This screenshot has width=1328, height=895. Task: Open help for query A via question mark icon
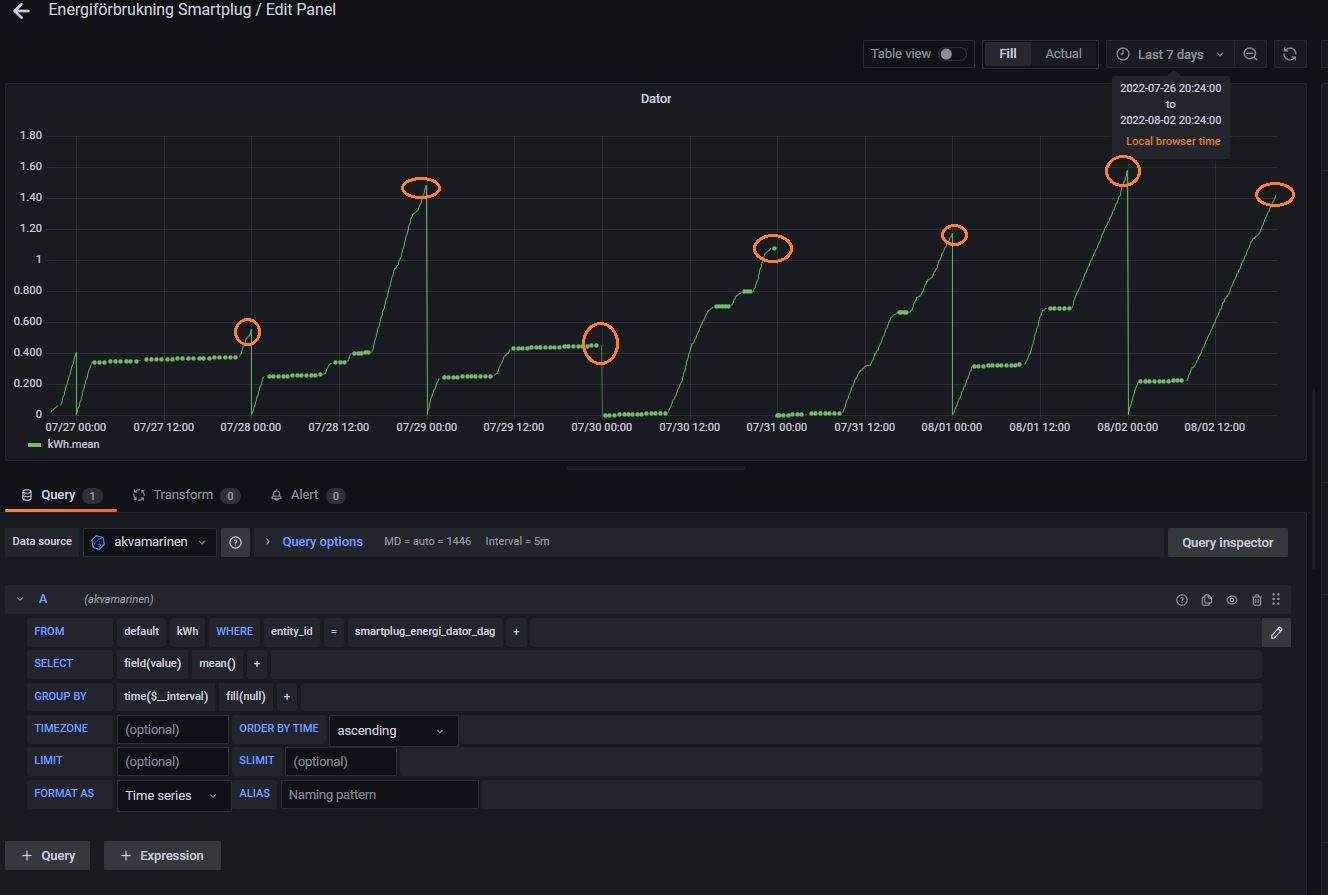click(1182, 599)
